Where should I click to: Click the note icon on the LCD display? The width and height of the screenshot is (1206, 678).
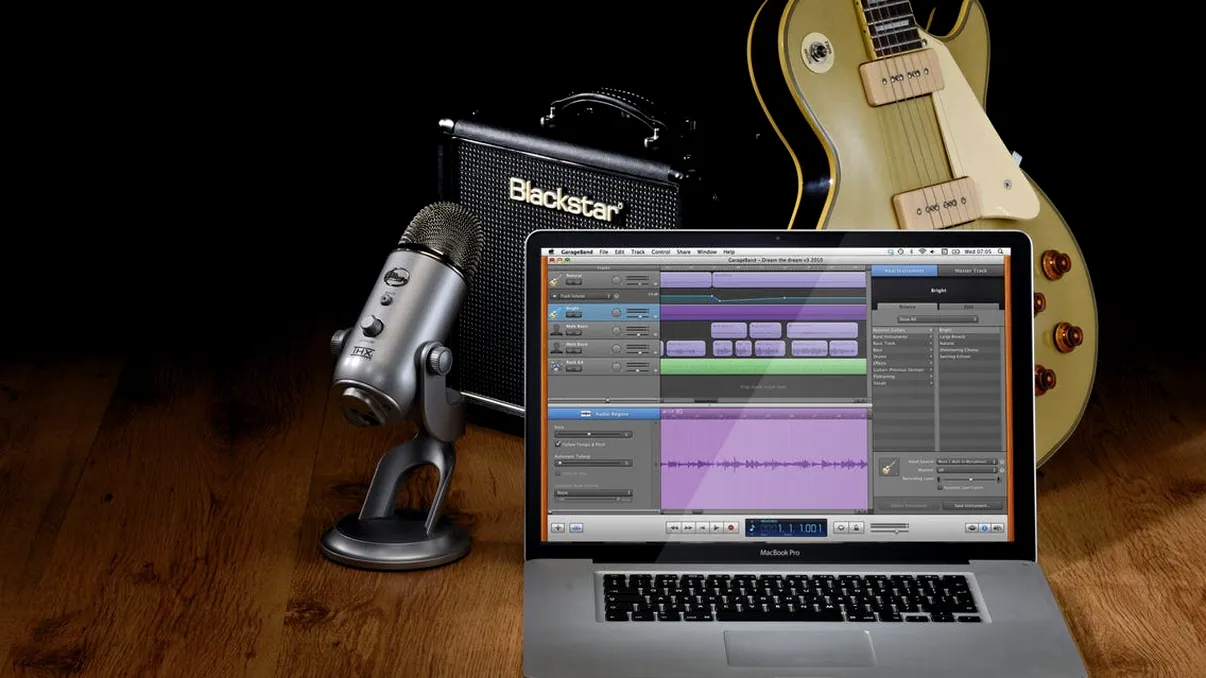pyautogui.click(x=753, y=528)
